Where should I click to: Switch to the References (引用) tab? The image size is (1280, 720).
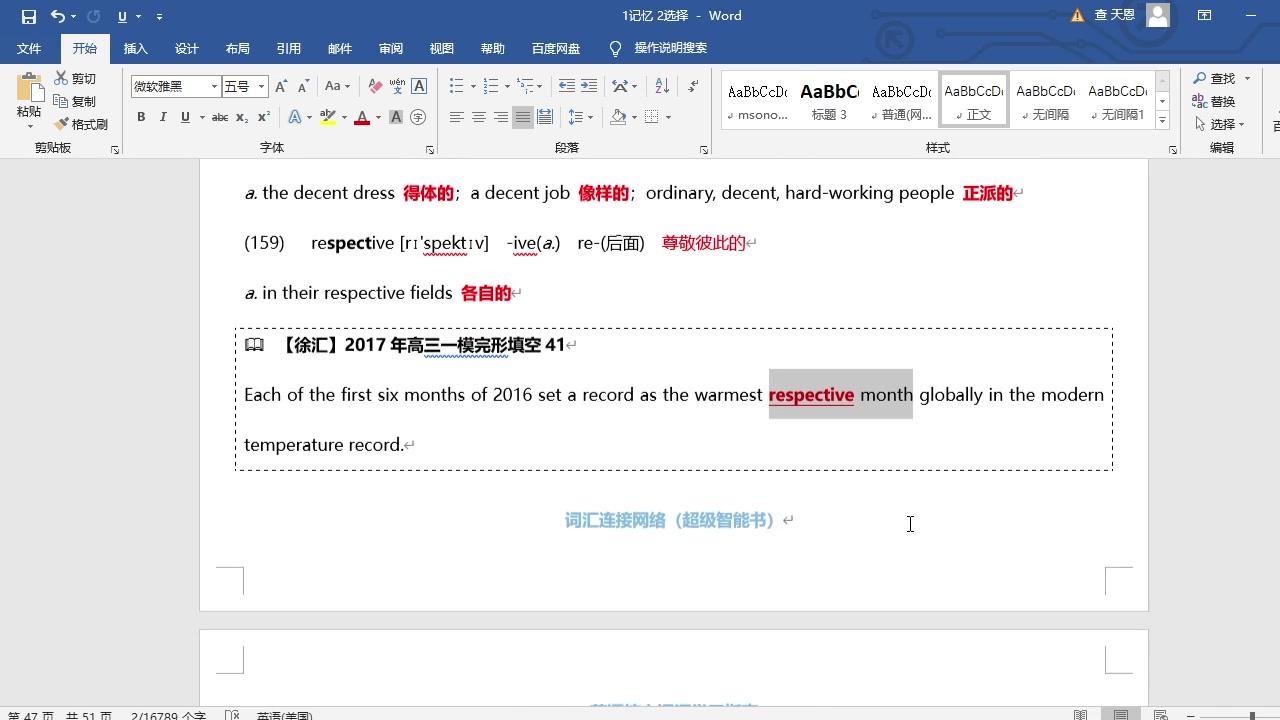tap(289, 49)
